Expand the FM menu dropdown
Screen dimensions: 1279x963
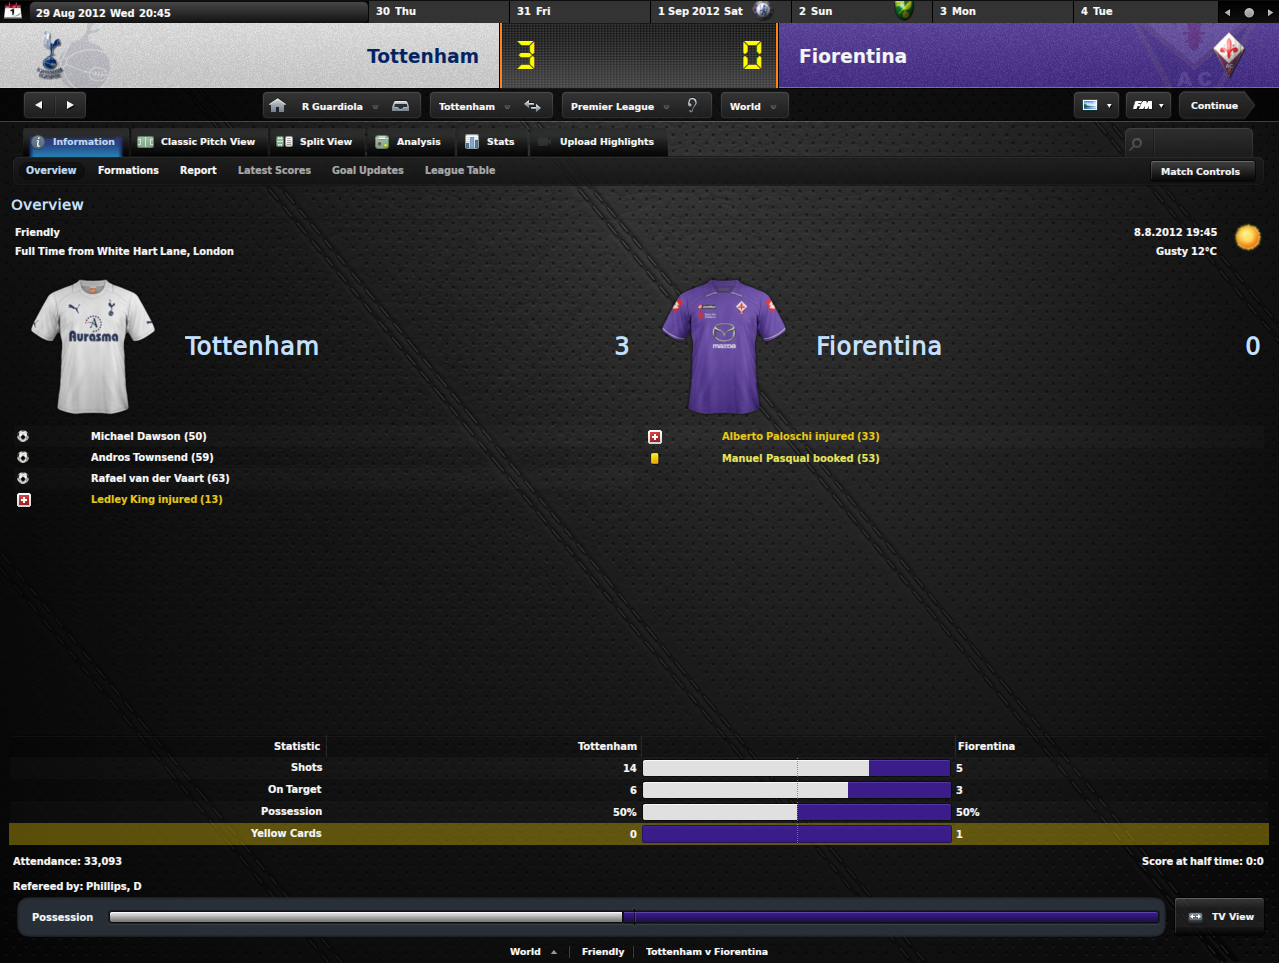[1148, 105]
